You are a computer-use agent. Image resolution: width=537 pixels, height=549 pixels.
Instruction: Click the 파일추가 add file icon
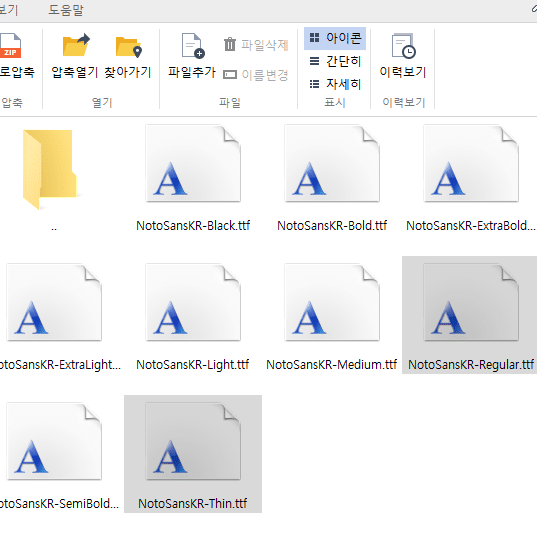pos(193,46)
